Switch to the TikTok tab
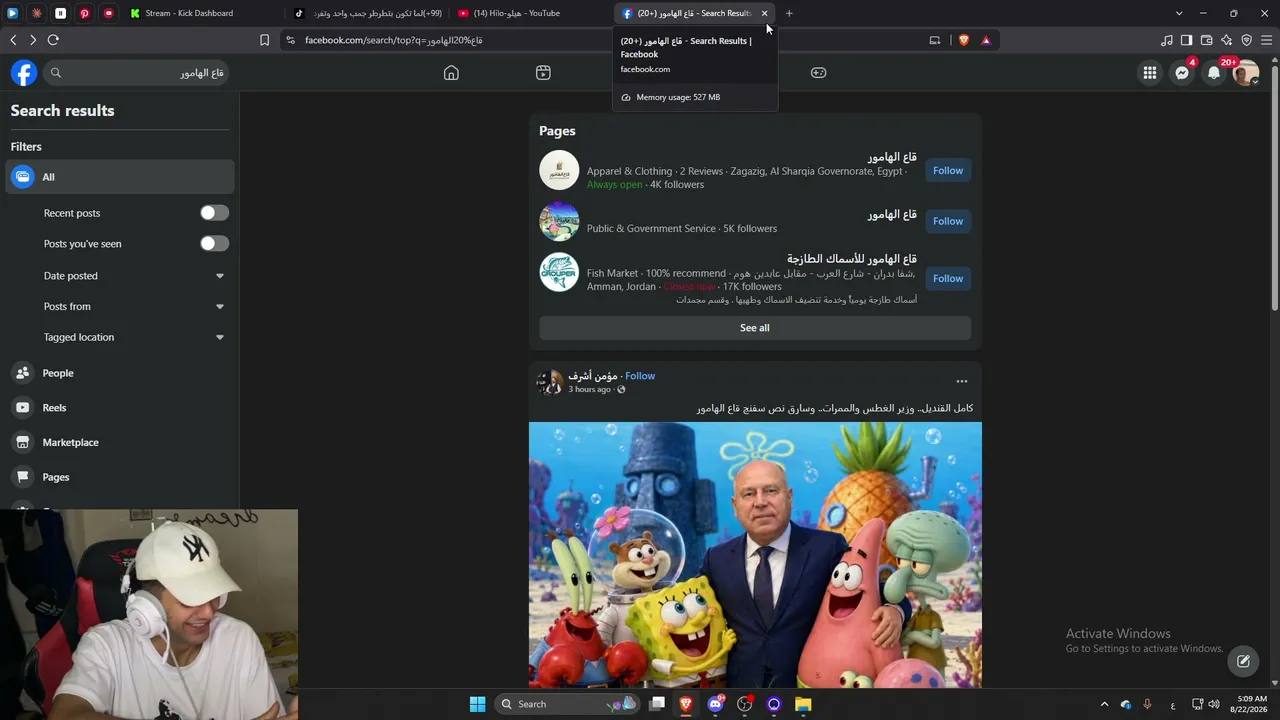Screen dimensions: 1280x720 click(368, 13)
